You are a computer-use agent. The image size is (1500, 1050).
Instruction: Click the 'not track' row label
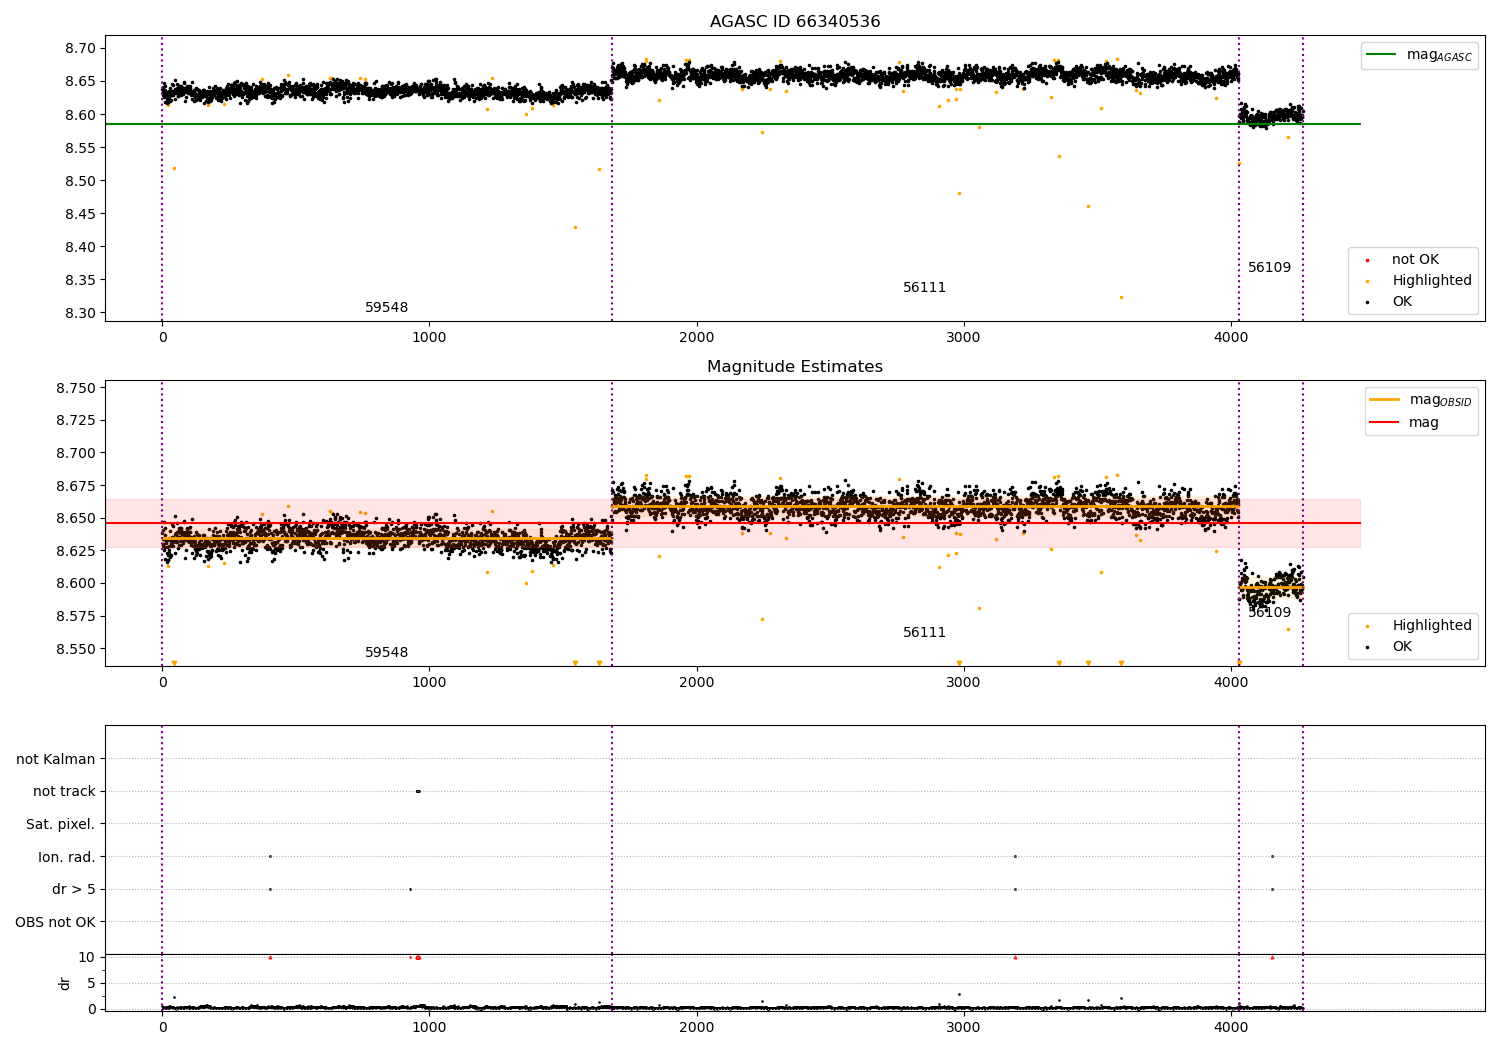(64, 792)
